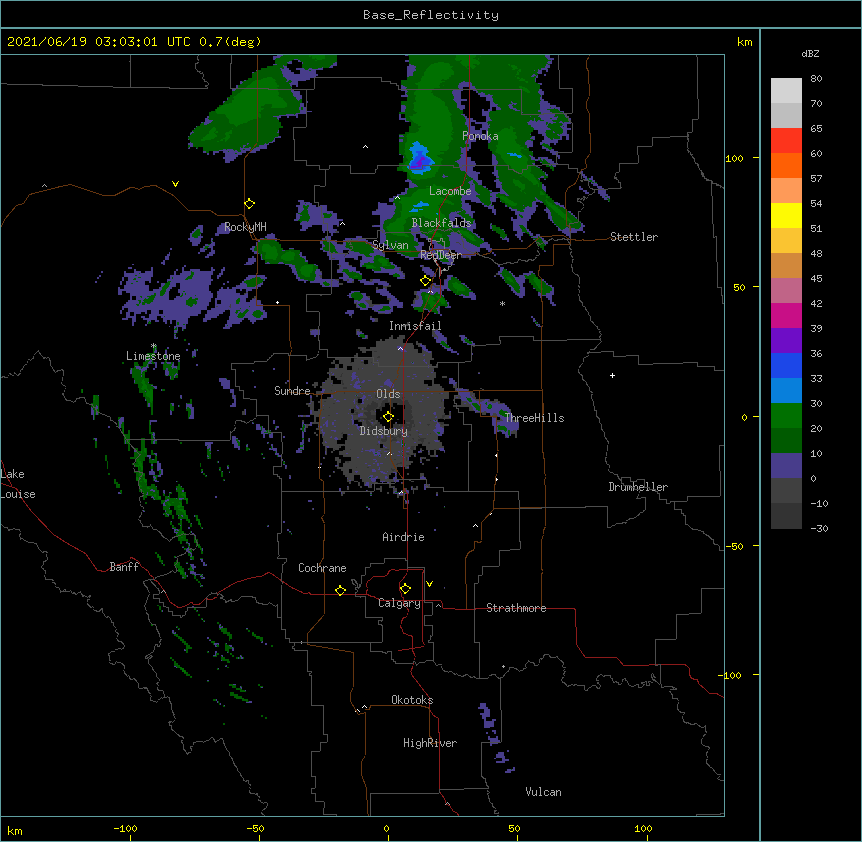Viewport: 862px width, 842px height.
Task: Click the Sylvan city label
Action: (x=390, y=245)
